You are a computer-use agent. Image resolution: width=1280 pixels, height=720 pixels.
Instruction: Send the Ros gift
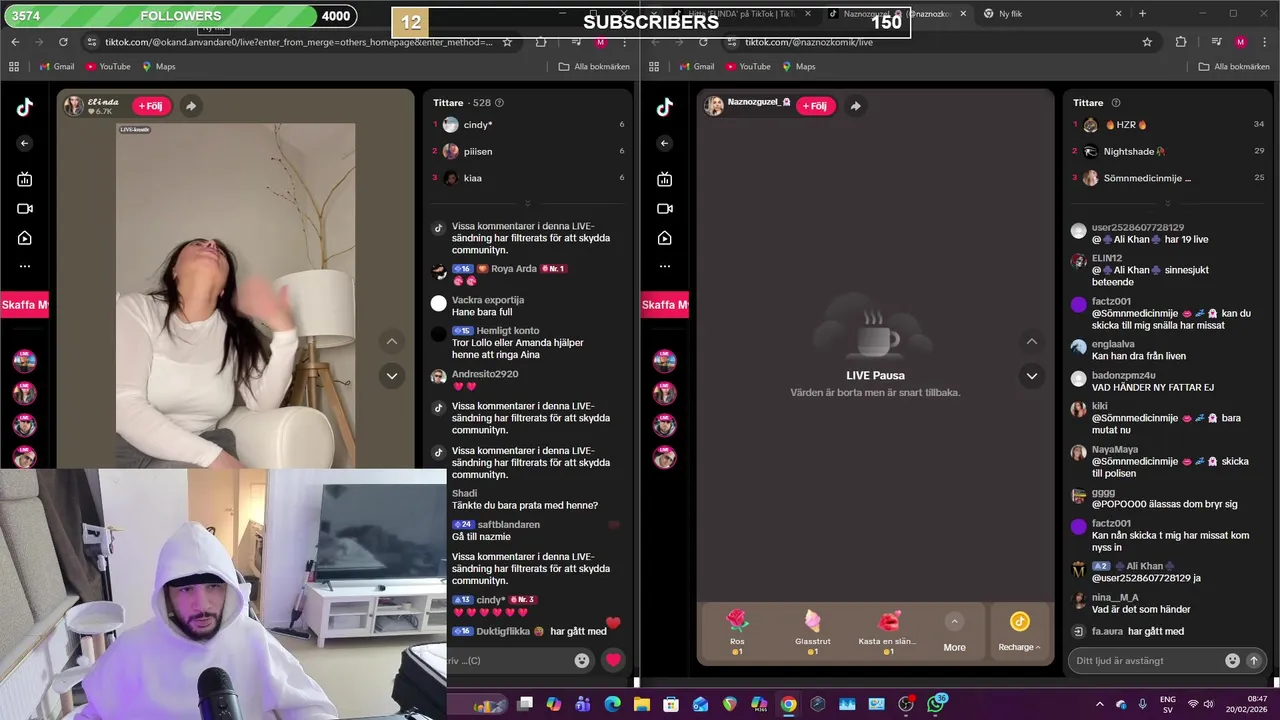tap(737, 632)
